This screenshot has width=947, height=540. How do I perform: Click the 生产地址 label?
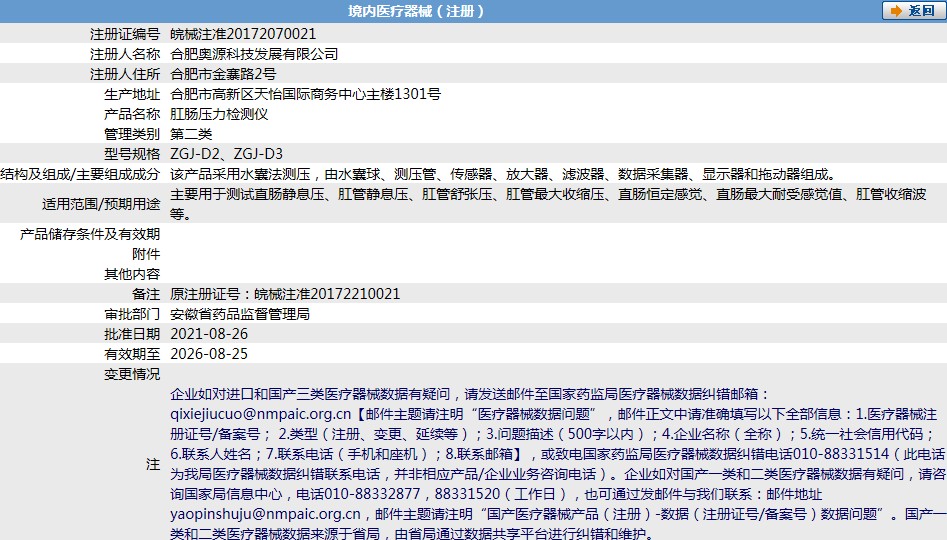pos(132,94)
